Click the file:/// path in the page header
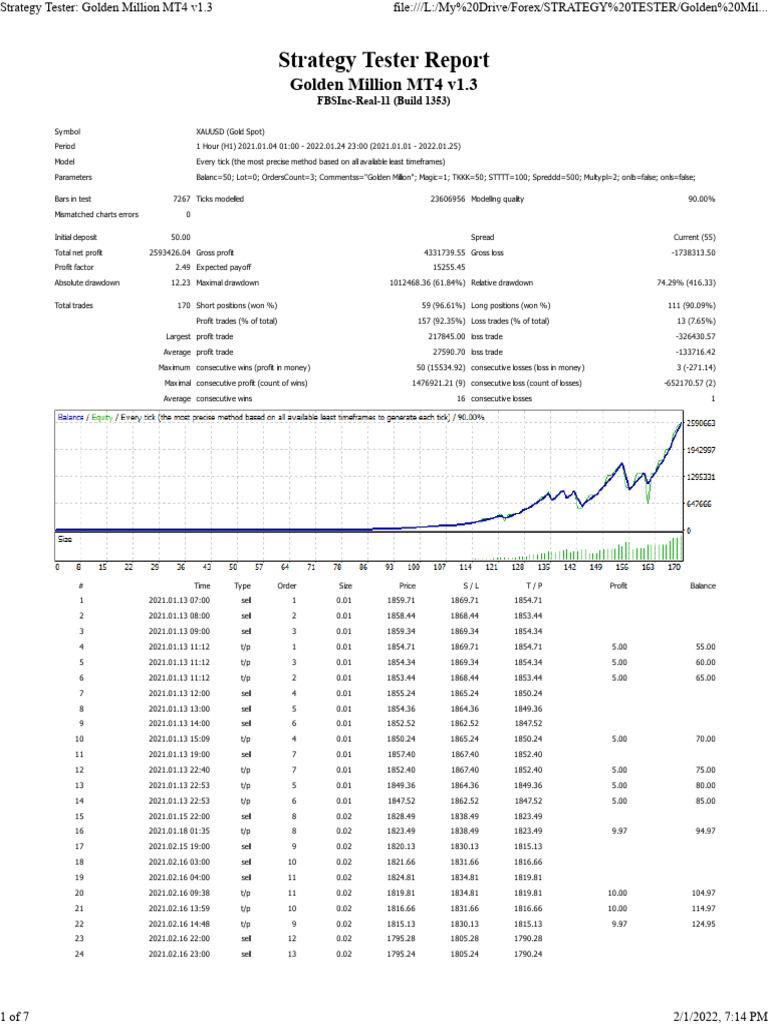 click(x=579, y=7)
